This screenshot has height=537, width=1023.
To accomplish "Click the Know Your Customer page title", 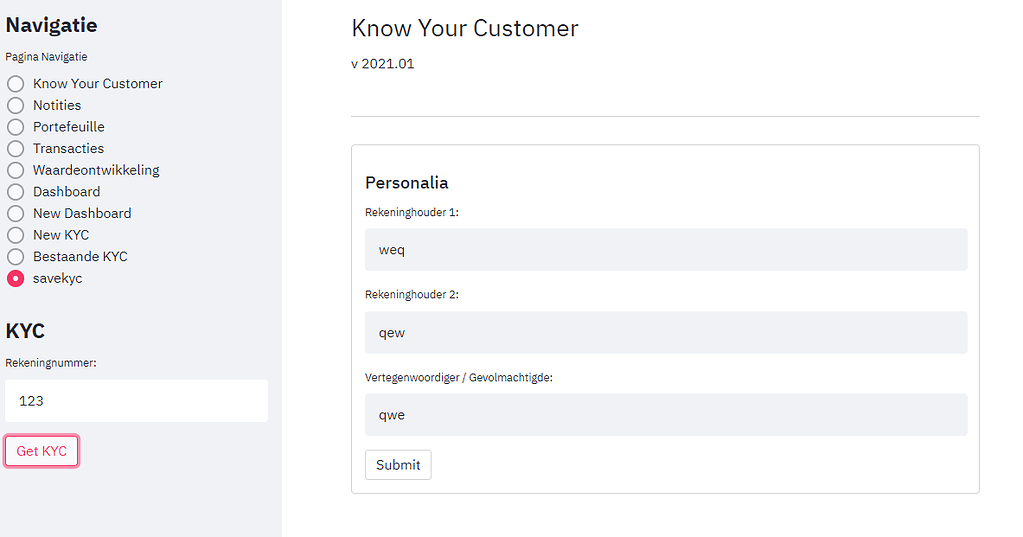I will [465, 28].
